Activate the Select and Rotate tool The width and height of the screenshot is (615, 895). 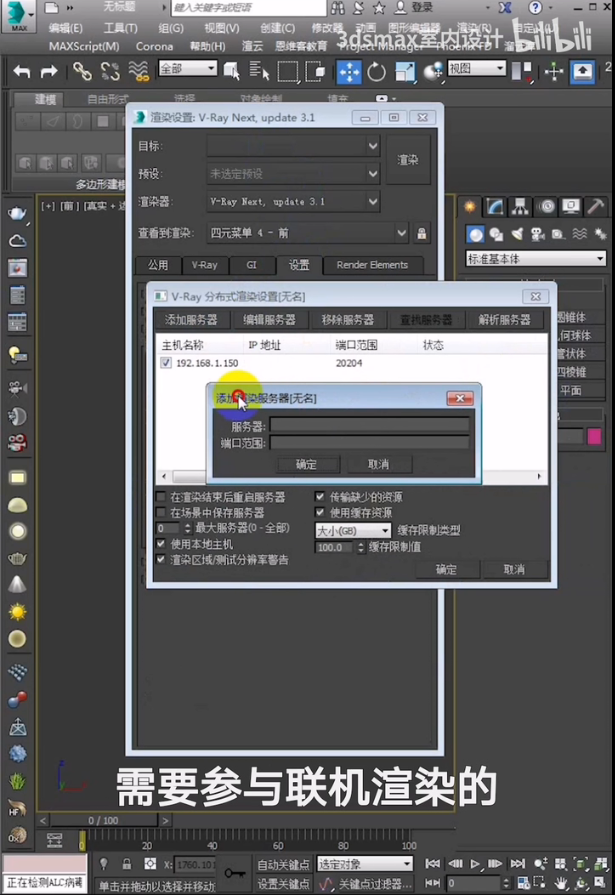point(376,71)
